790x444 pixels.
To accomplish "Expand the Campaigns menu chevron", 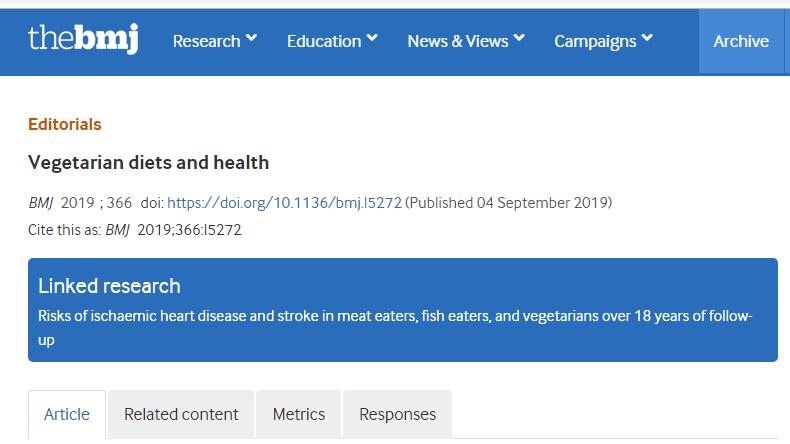I will pos(647,38).
